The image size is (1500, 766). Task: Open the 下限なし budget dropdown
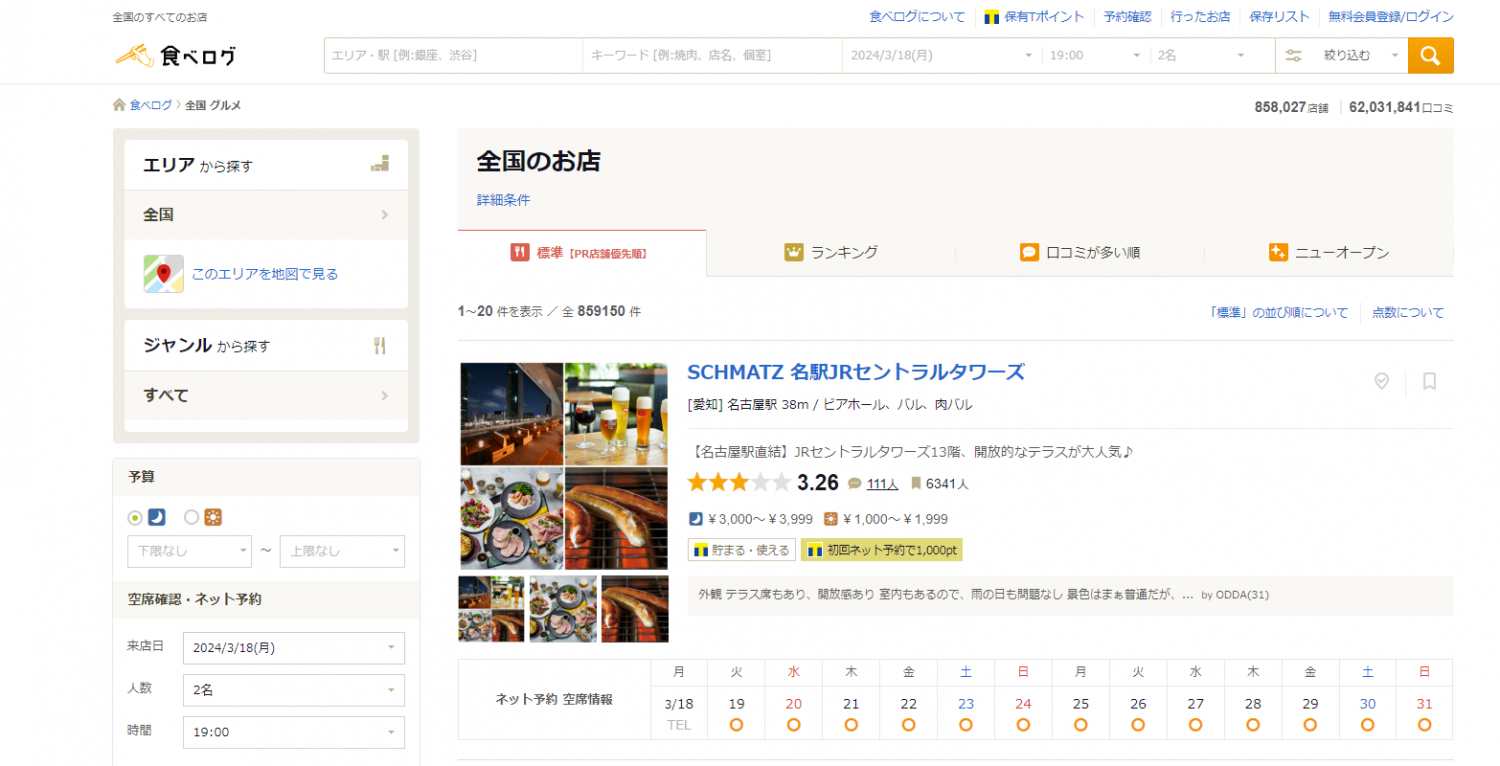[189, 551]
